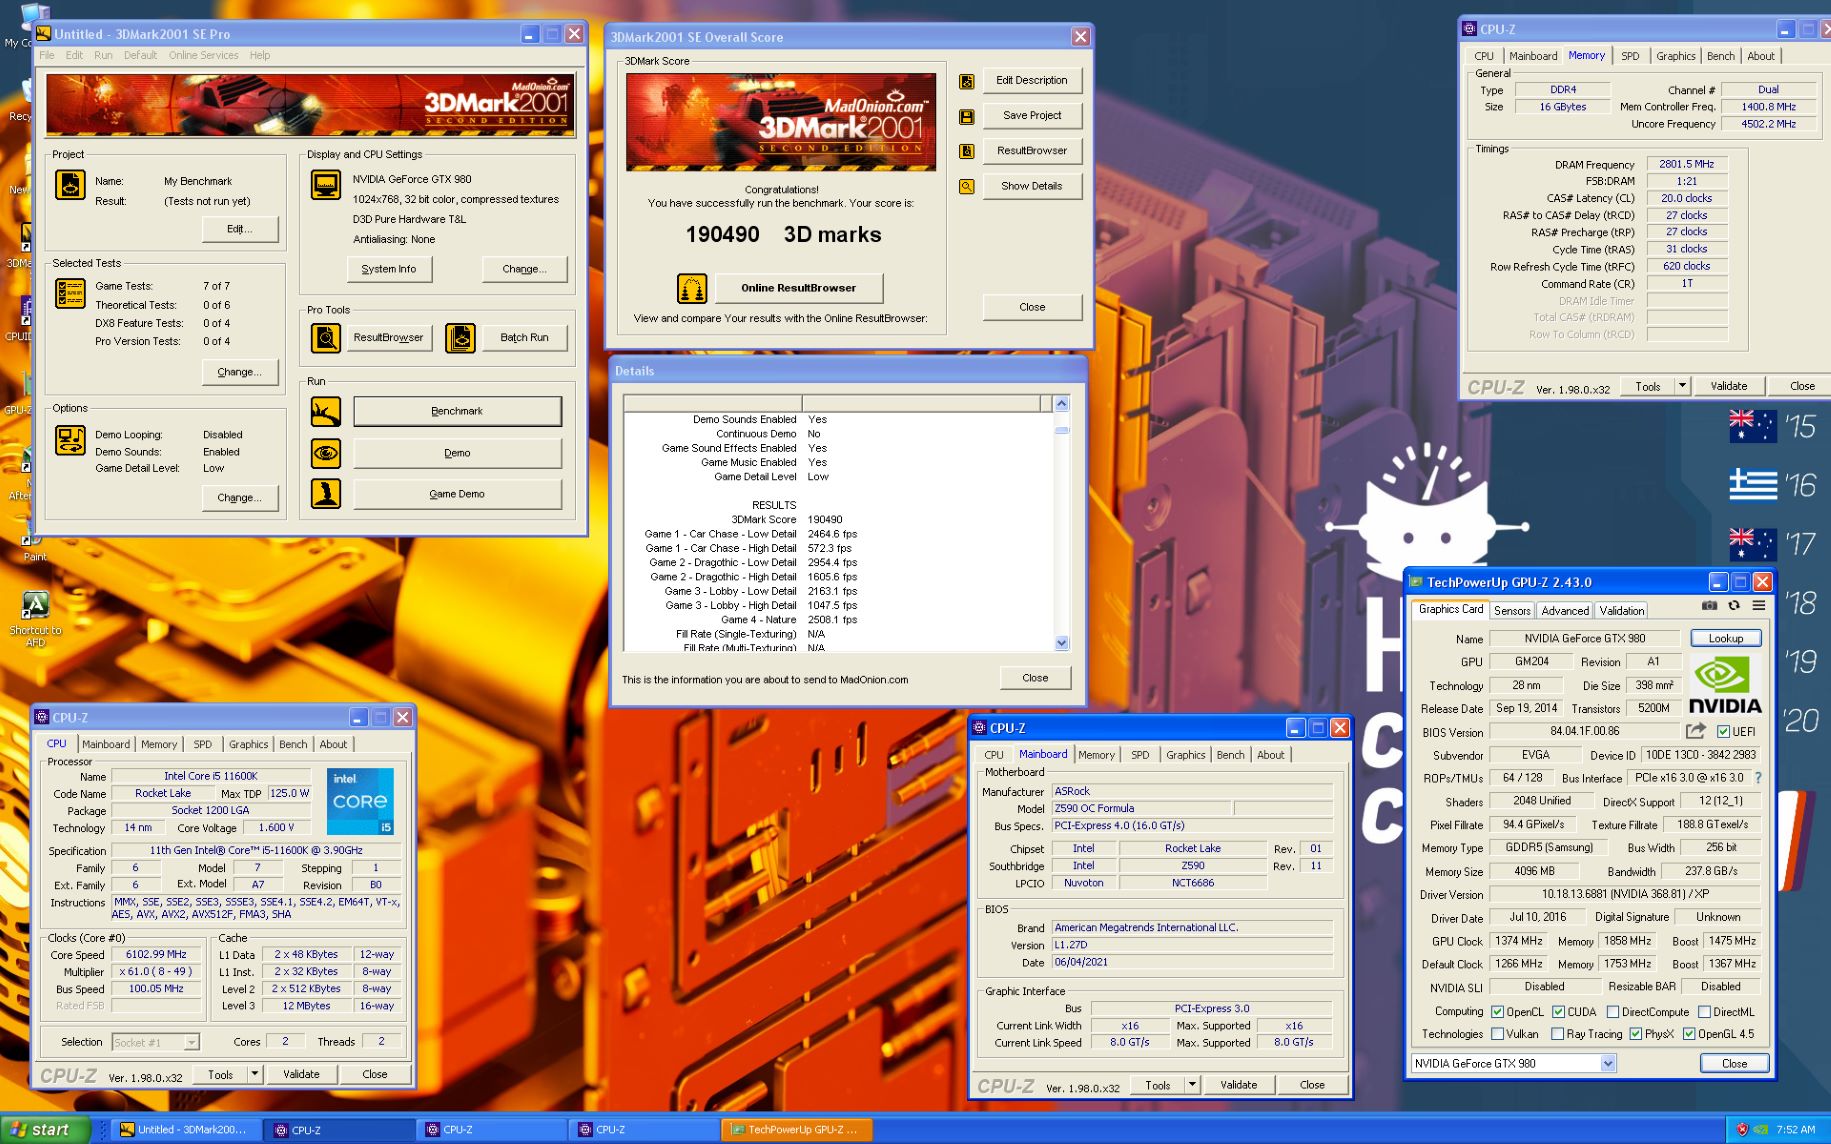The width and height of the screenshot is (1831, 1144).
Task: Open the GPU-Z hamburger menu
Action: (x=1758, y=606)
